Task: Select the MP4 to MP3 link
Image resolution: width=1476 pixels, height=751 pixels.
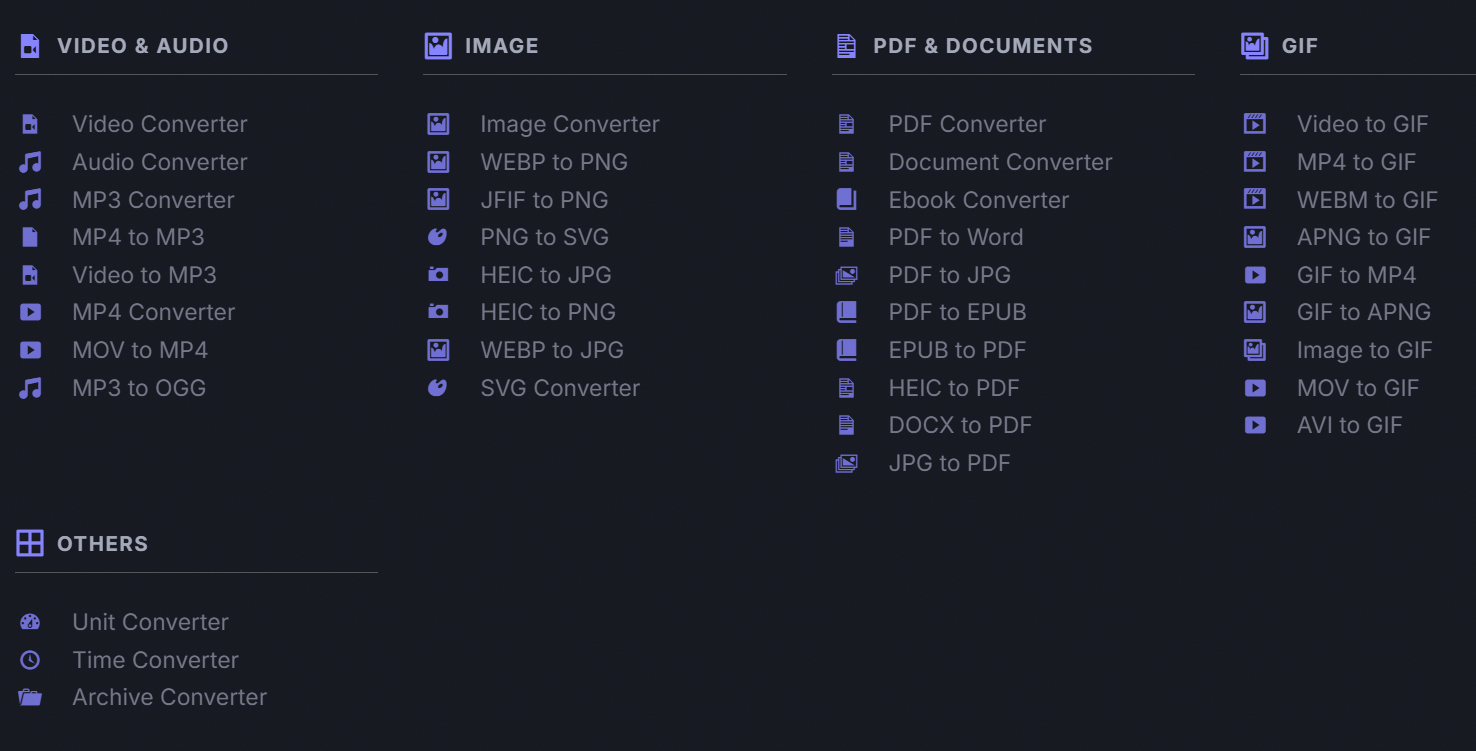Action: (138, 237)
